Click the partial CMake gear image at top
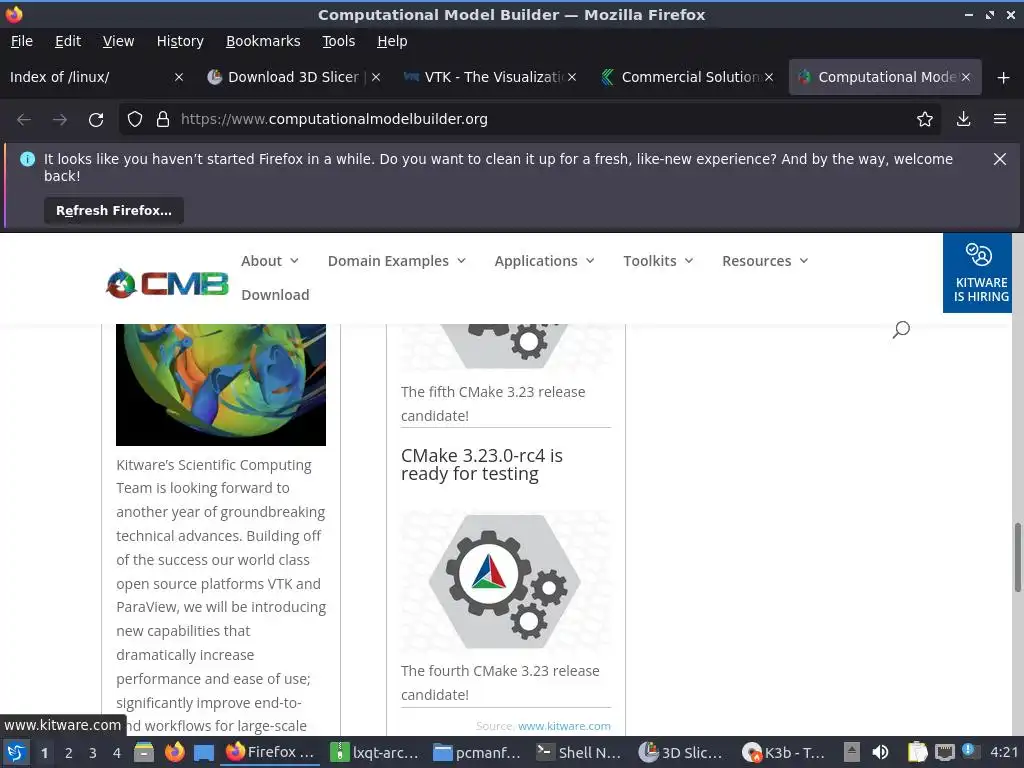 [505, 347]
